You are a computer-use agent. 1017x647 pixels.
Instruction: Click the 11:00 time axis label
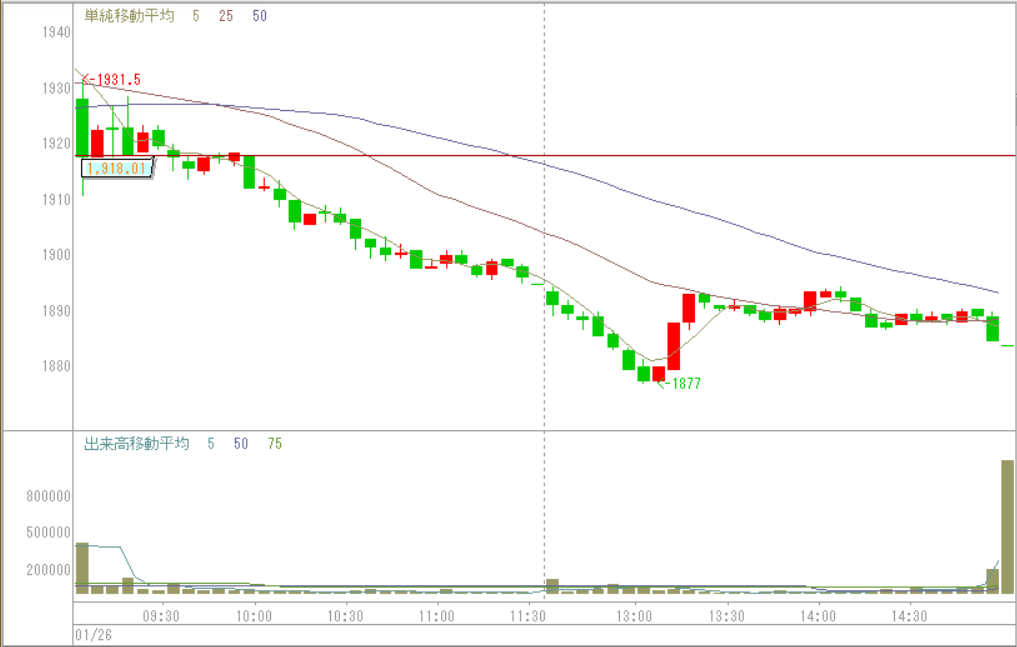pyautogui.click(x=437, y=616)
